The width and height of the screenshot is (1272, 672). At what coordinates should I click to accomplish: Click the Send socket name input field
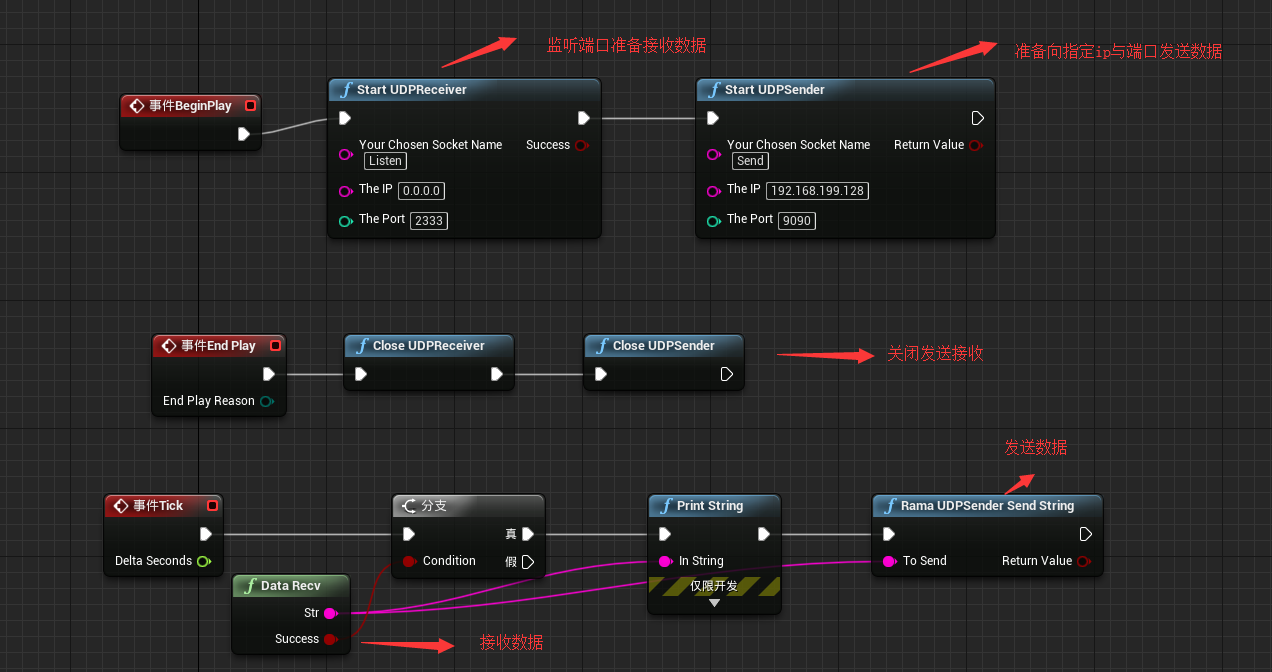(750, 161)
